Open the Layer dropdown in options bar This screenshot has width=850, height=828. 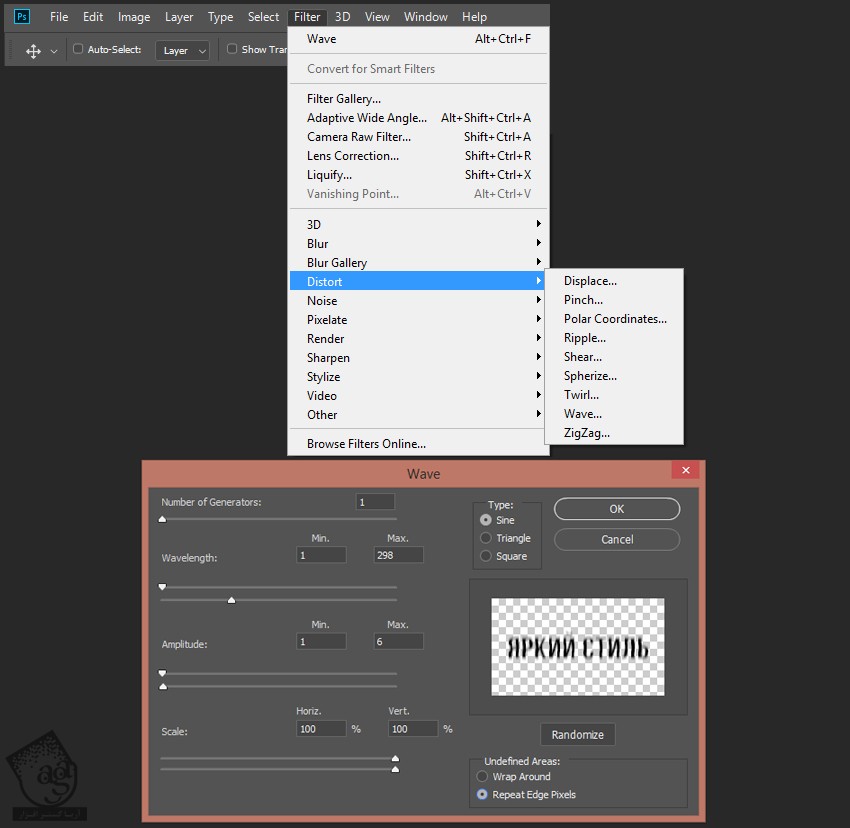point(182,50)
